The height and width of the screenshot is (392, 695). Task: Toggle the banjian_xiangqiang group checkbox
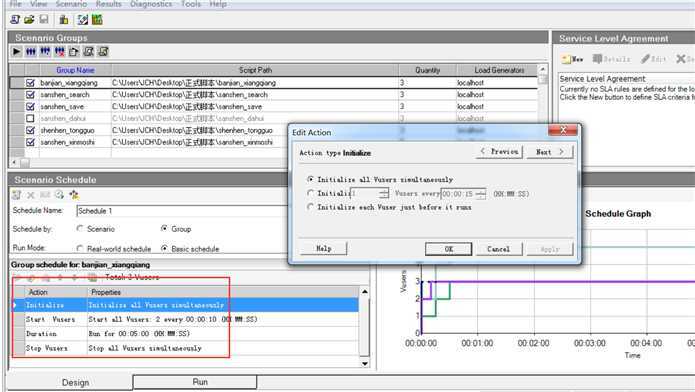(30, 83)
